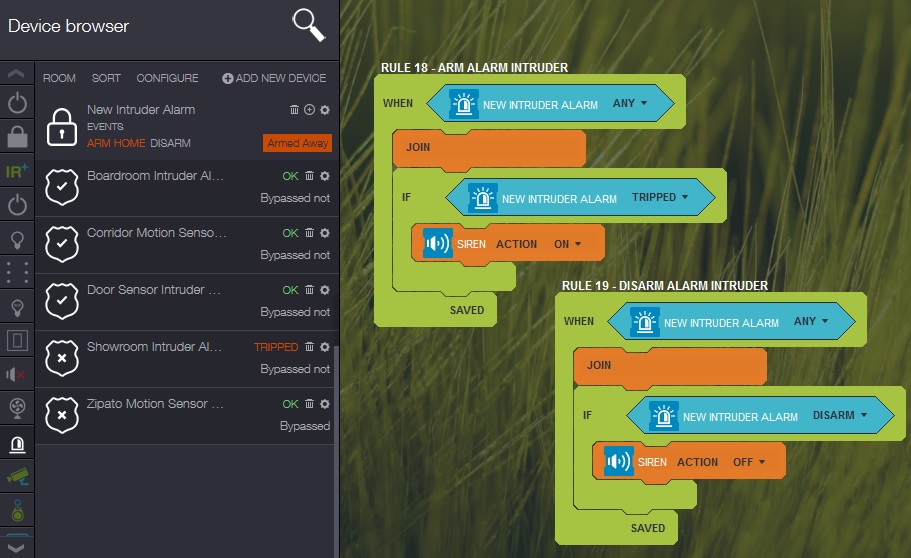
Task: Open the TRIPPED dropdown in Rule 18
Action: 661,198
